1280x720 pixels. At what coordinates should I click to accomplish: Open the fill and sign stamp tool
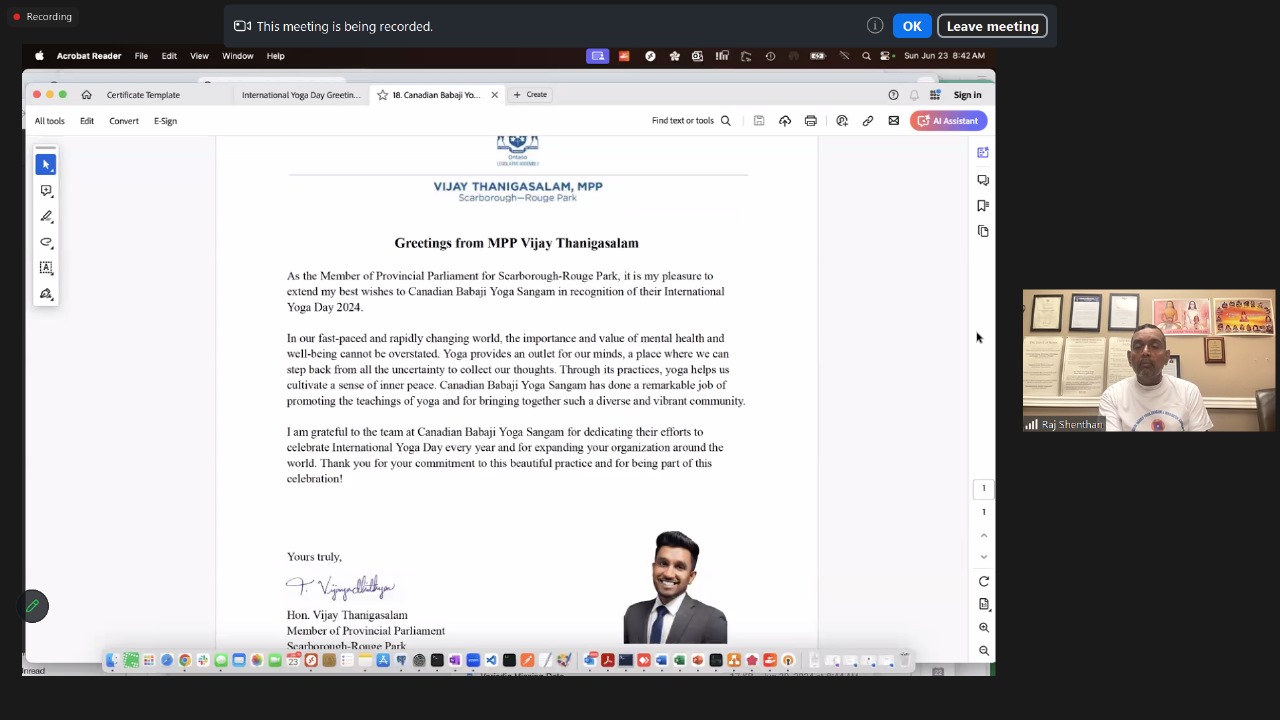point(46,294)
